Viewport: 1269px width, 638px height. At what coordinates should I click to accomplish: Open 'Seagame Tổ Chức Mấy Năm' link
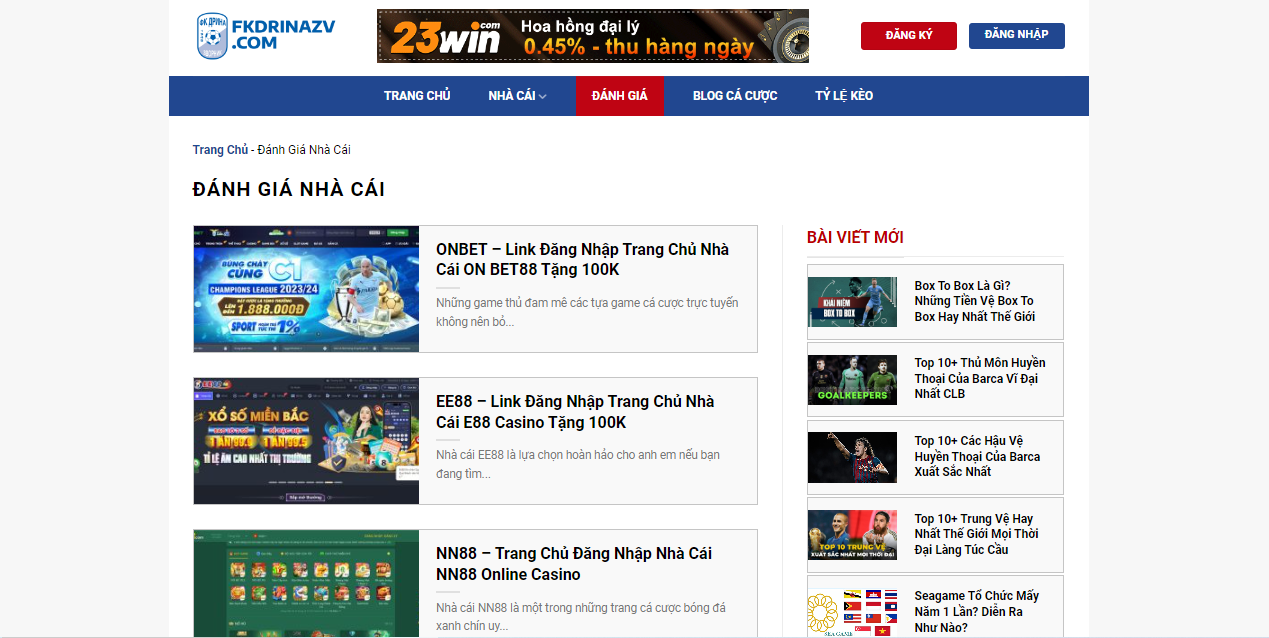[x=977, y=611]
